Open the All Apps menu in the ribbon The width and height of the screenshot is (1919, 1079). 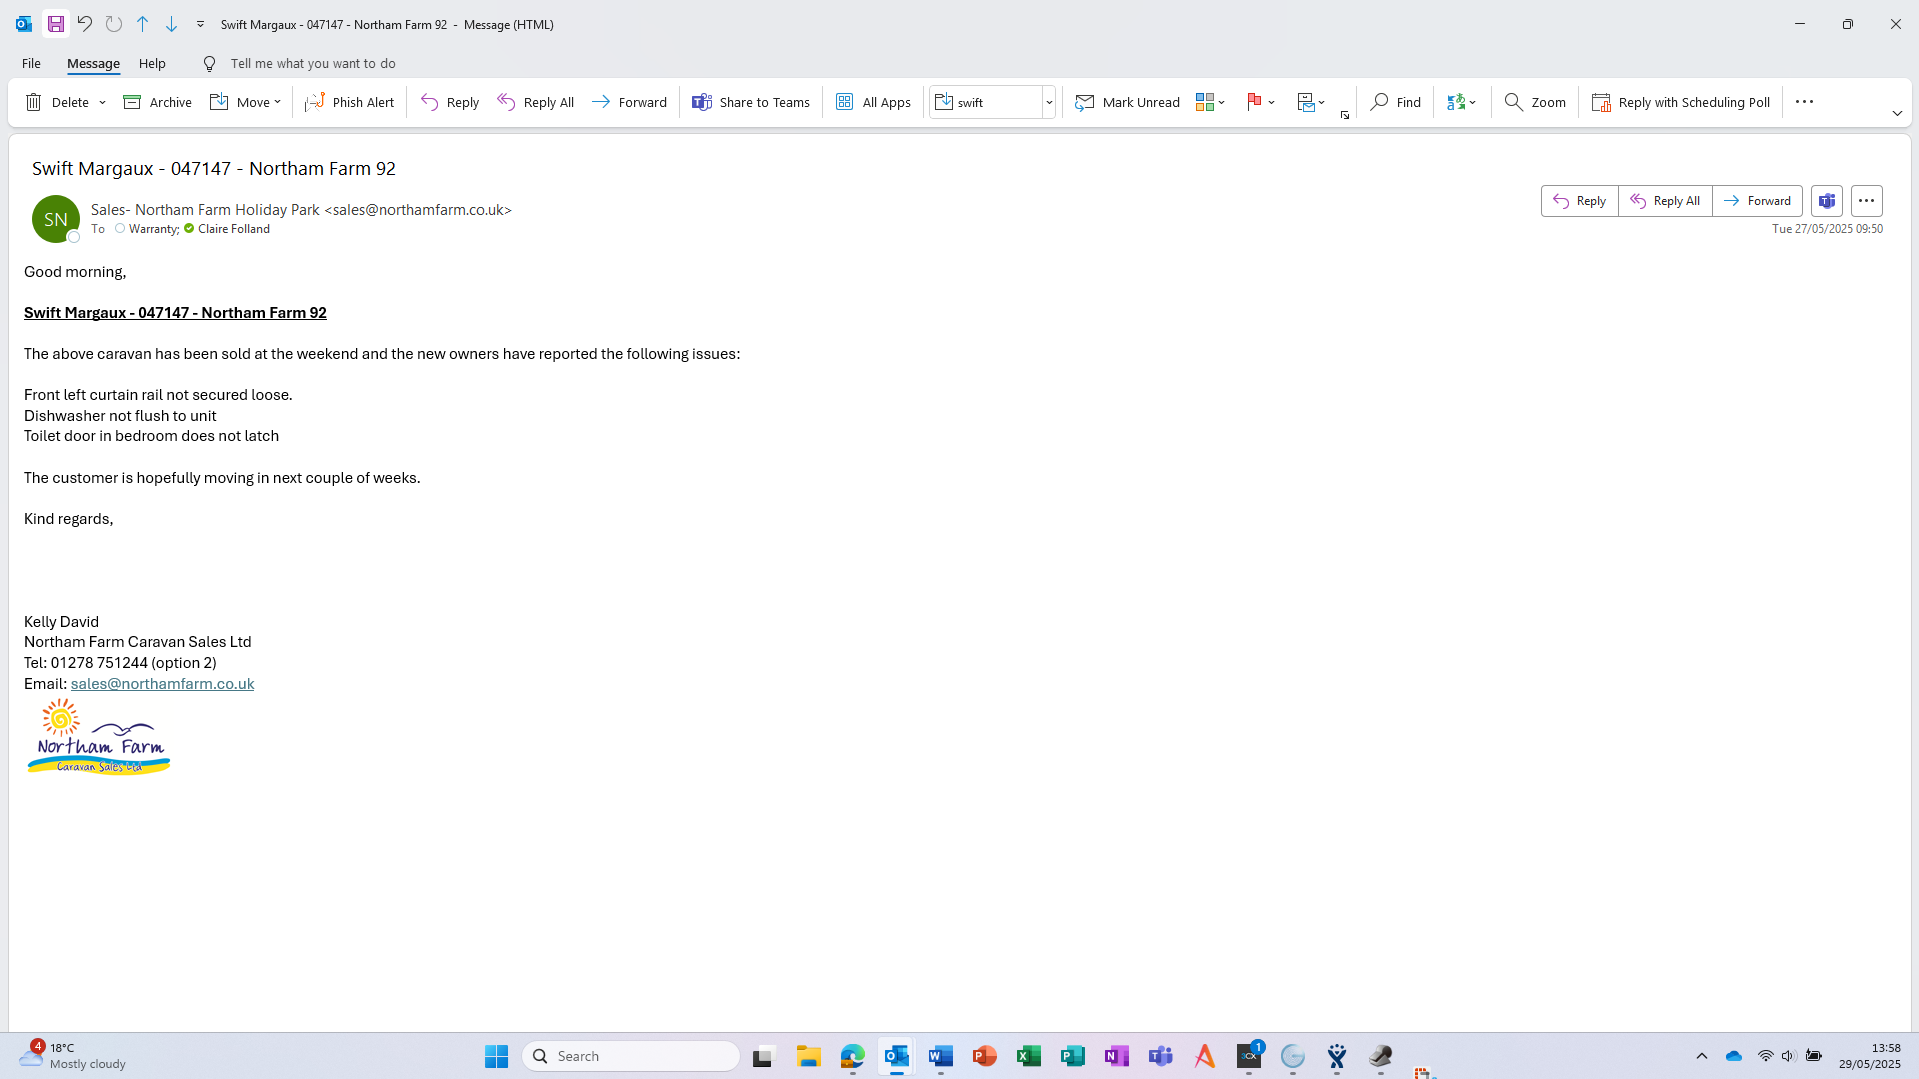pos(873,102)
